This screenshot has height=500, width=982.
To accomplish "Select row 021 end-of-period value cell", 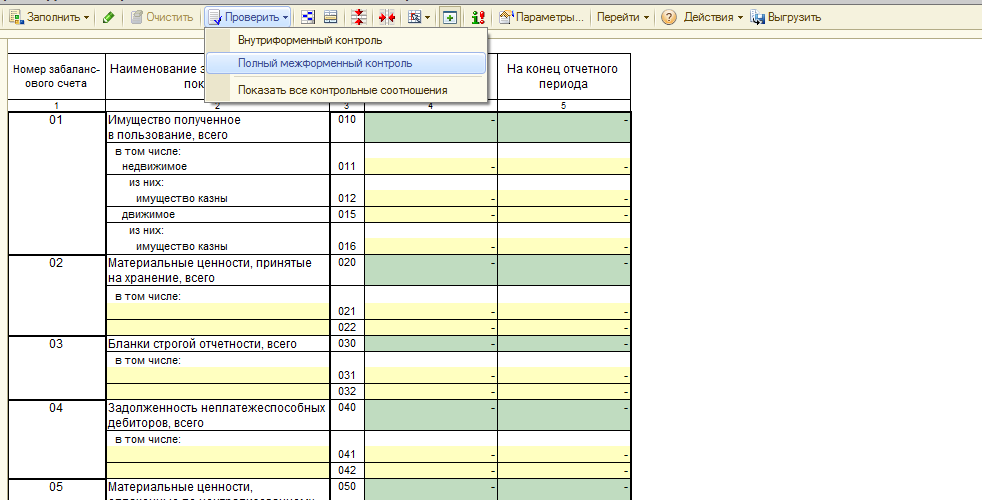I will pos(564,311).
